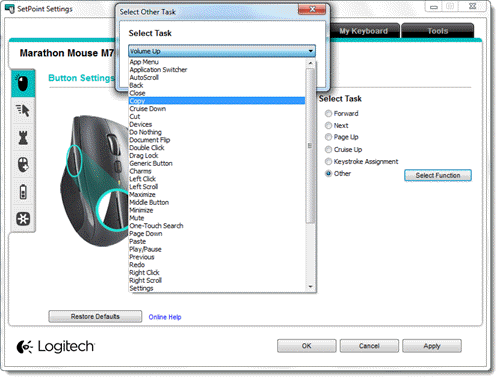
Task: Pick Drag Lock from the list
Action: (x=217, y=156)
